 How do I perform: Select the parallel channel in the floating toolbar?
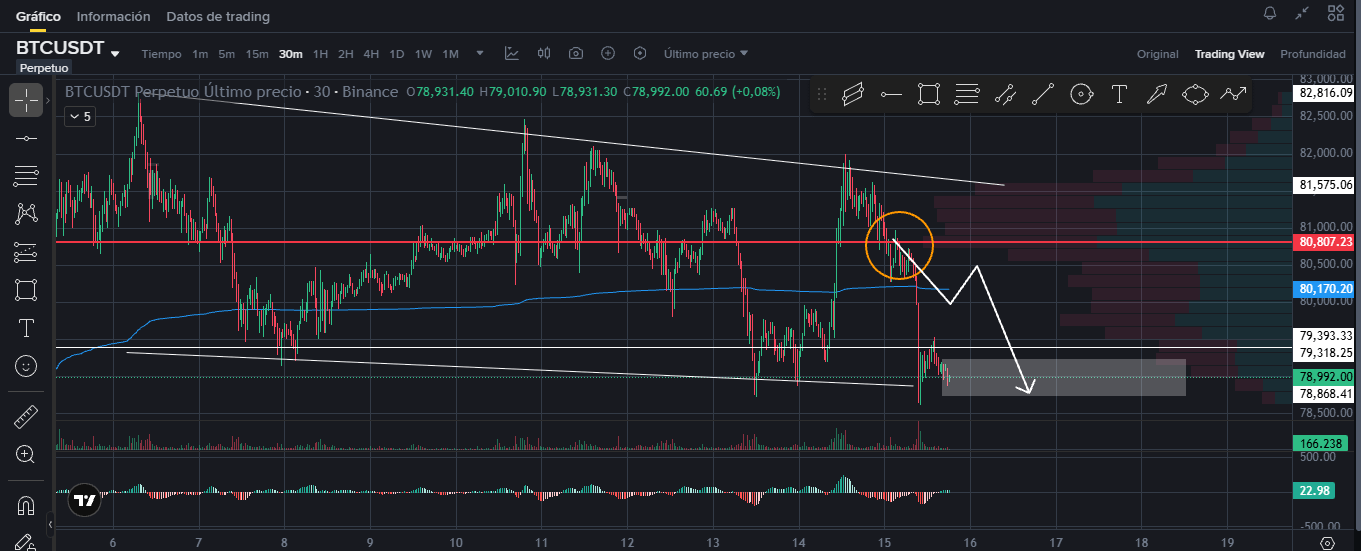coord(853,95)
